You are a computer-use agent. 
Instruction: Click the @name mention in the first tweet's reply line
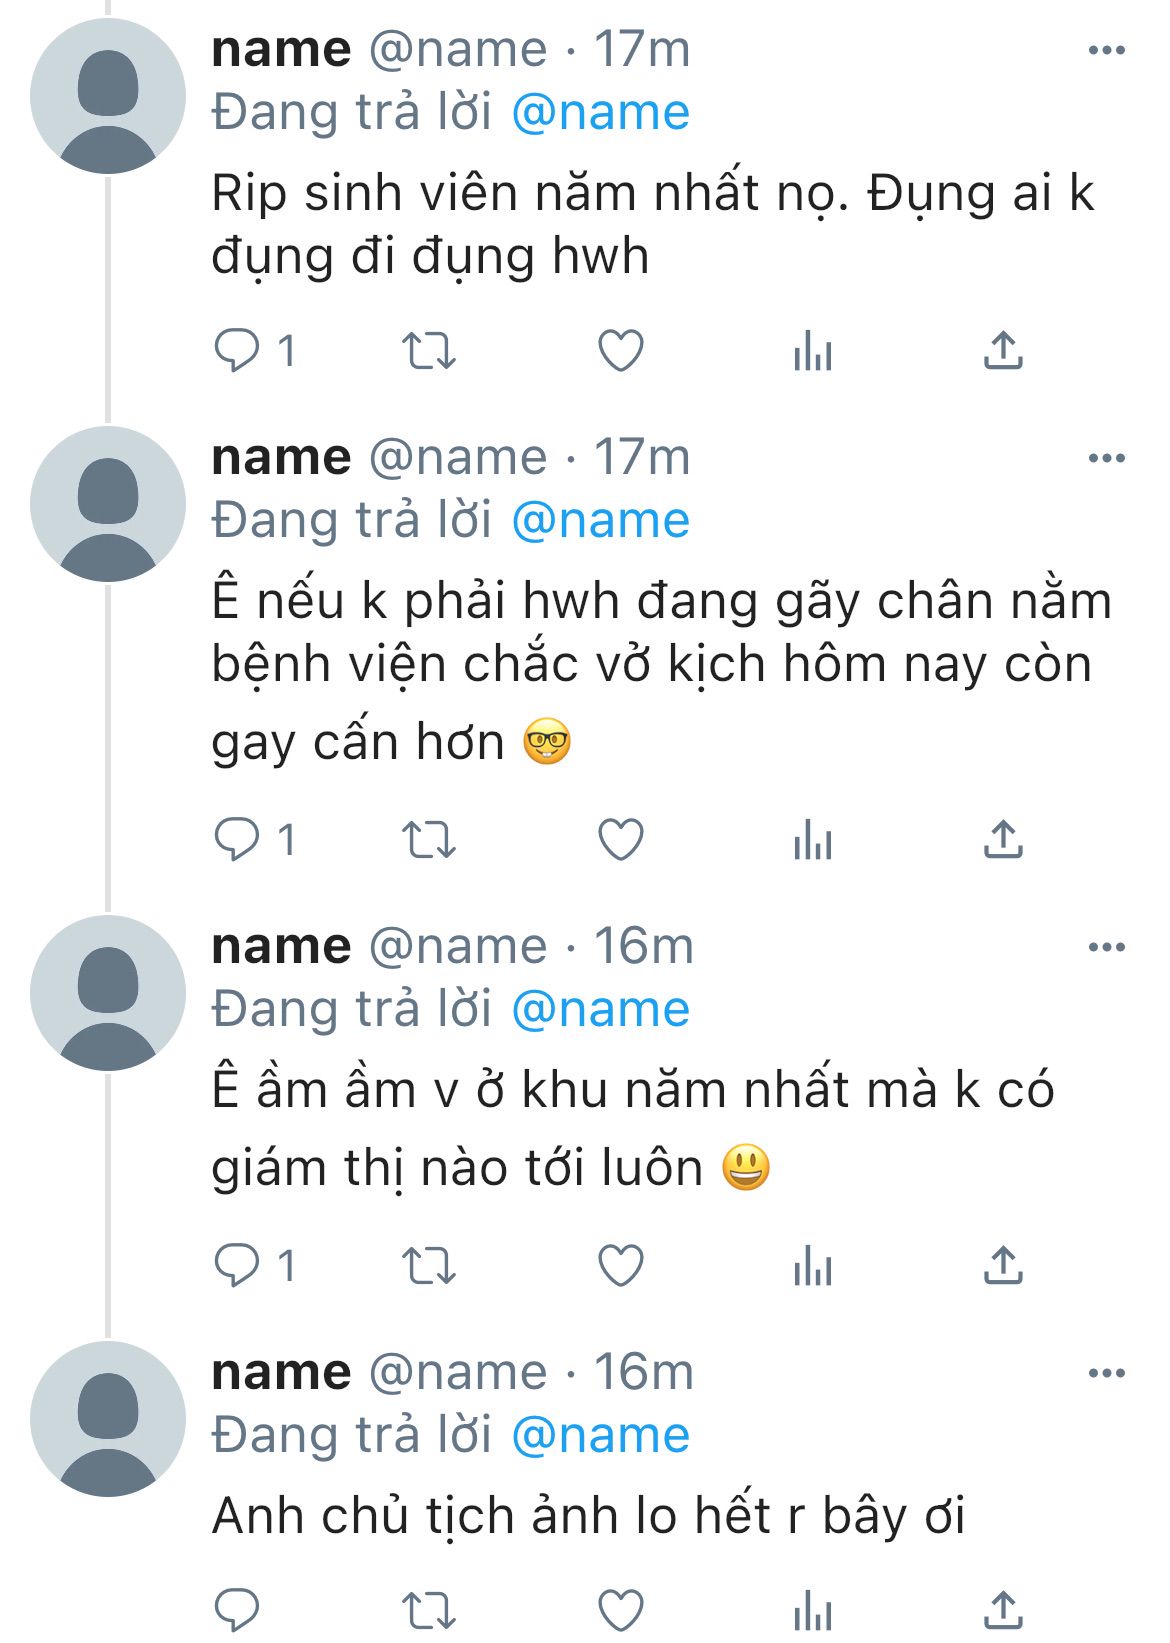(601, 112)
